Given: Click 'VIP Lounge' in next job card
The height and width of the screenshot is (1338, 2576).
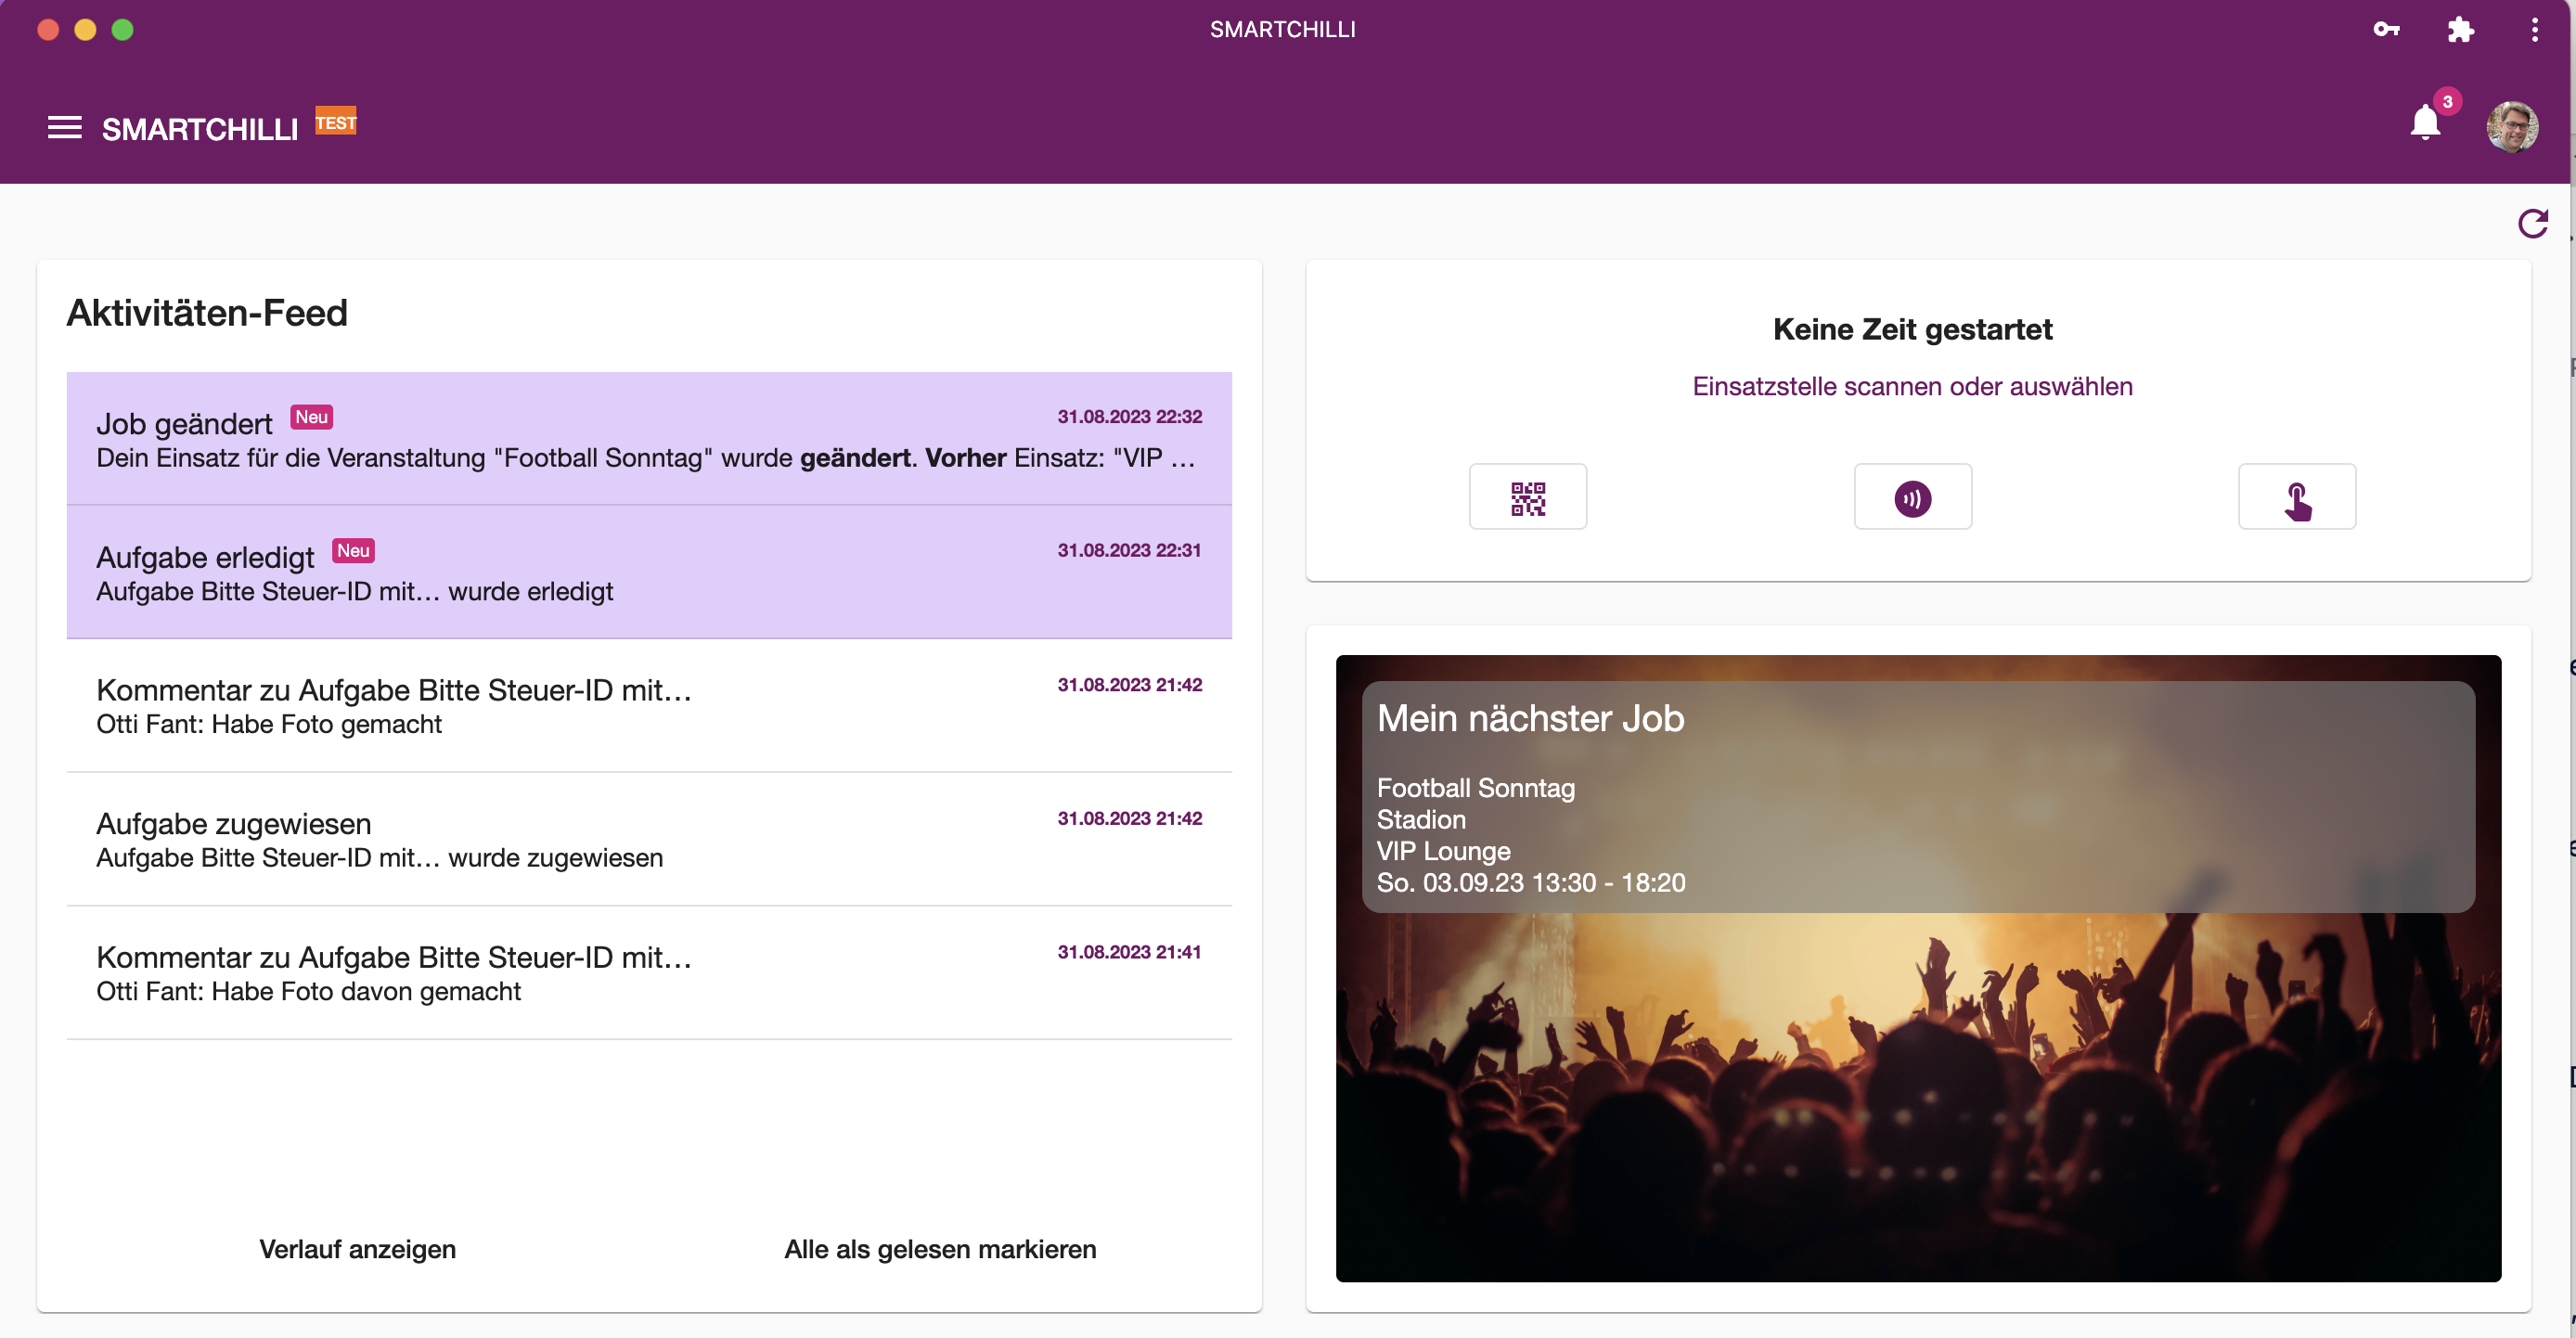Looking at the screenshot, I should pos(1443,851).
